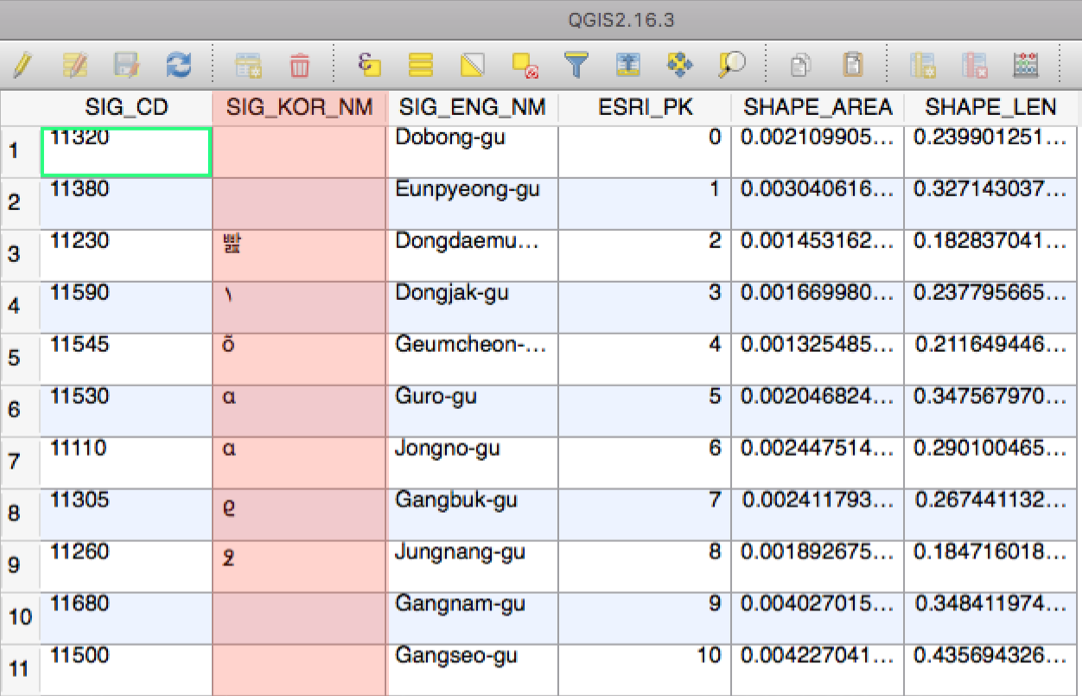Click the SHAPE_LEN column header
This screenshot has height=696, width=1082.
[x=990, y=108]
